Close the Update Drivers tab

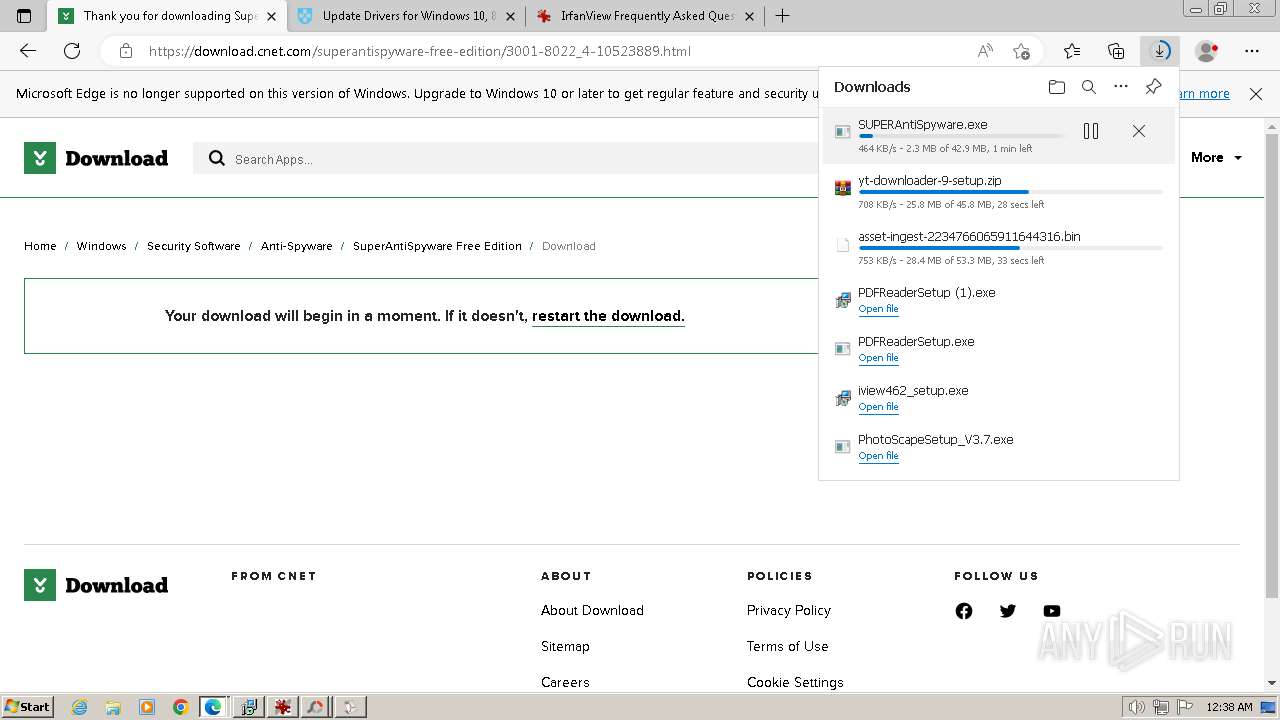(x=510, y=16)
